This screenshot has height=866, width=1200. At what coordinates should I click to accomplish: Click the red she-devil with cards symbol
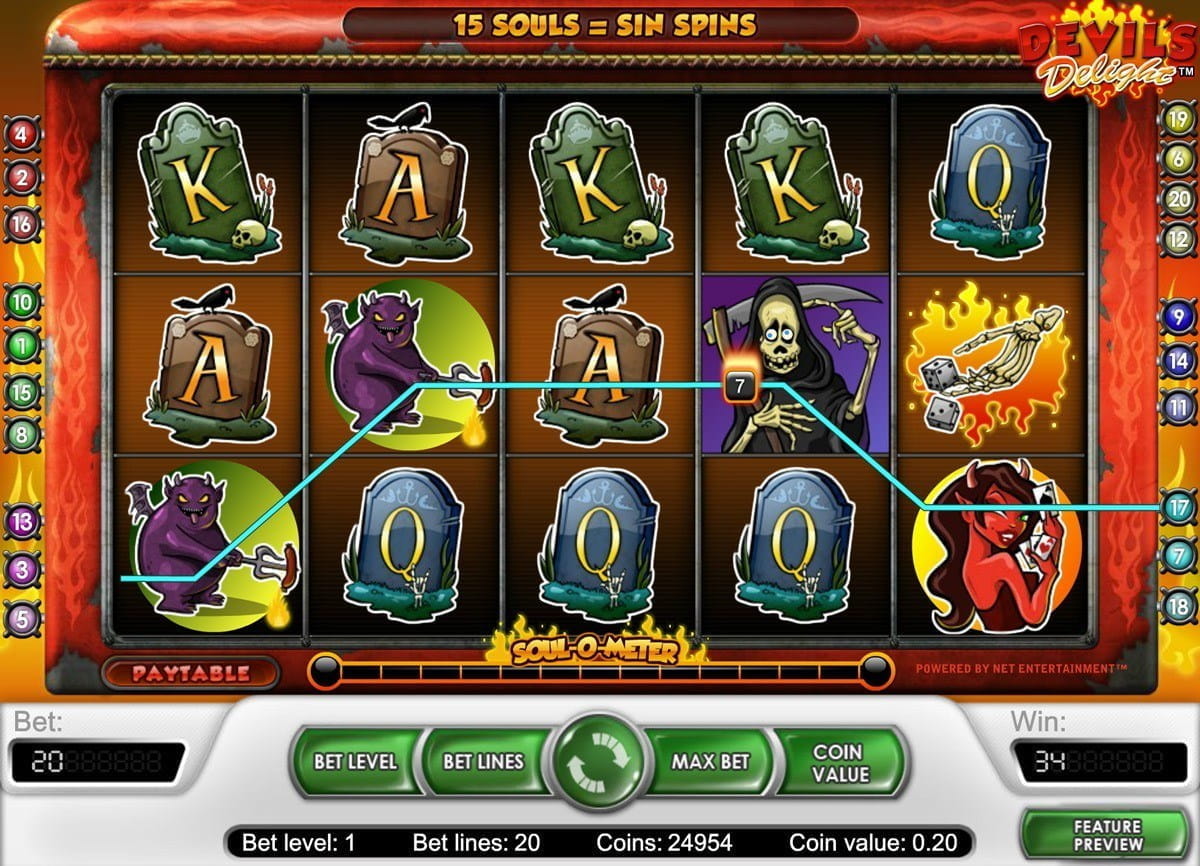coord(991,547)
